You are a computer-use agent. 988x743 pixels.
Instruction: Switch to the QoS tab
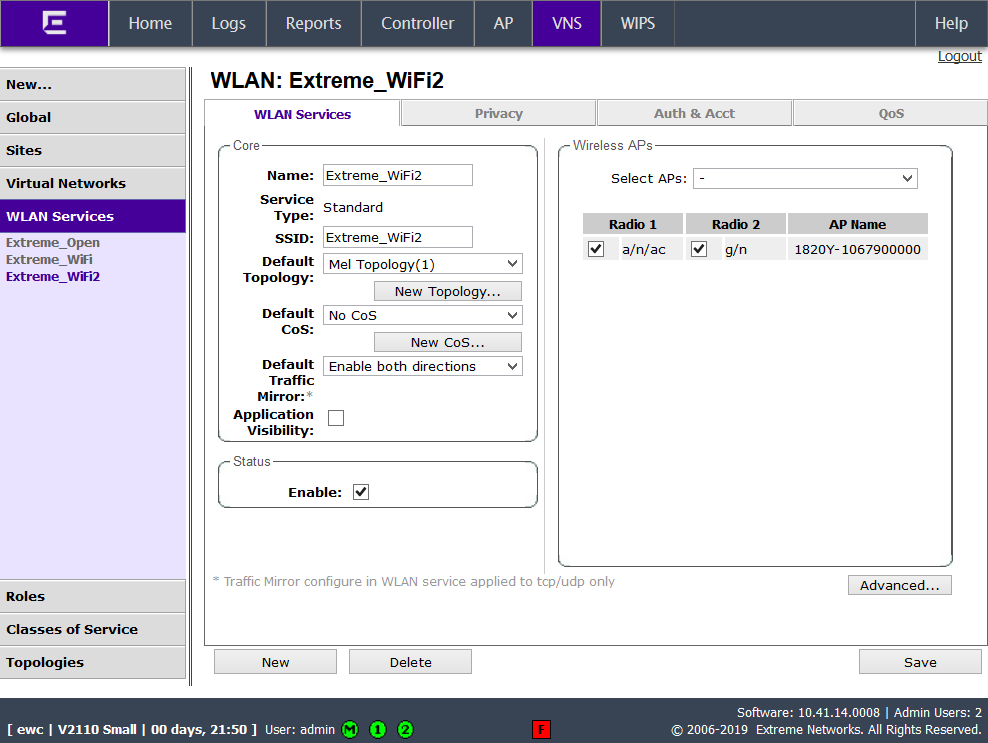pyautogui.click(x=891, y=113)
